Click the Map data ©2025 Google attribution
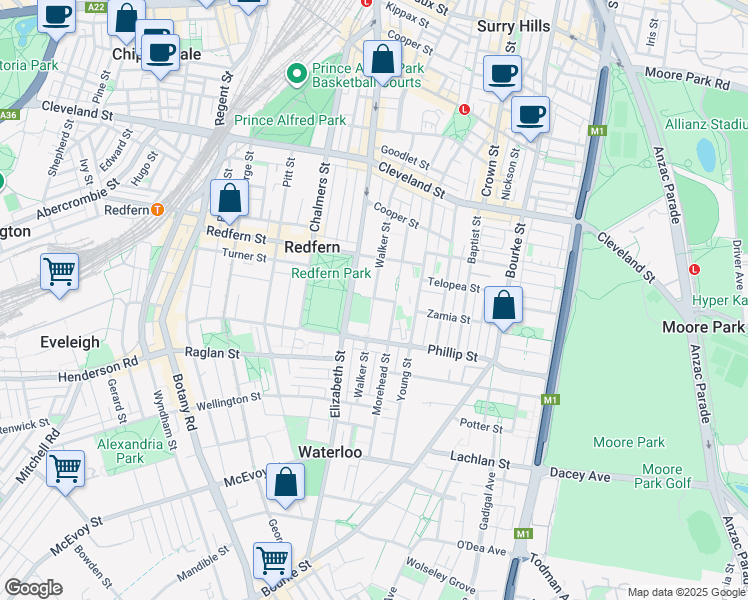 coord(686,592)
